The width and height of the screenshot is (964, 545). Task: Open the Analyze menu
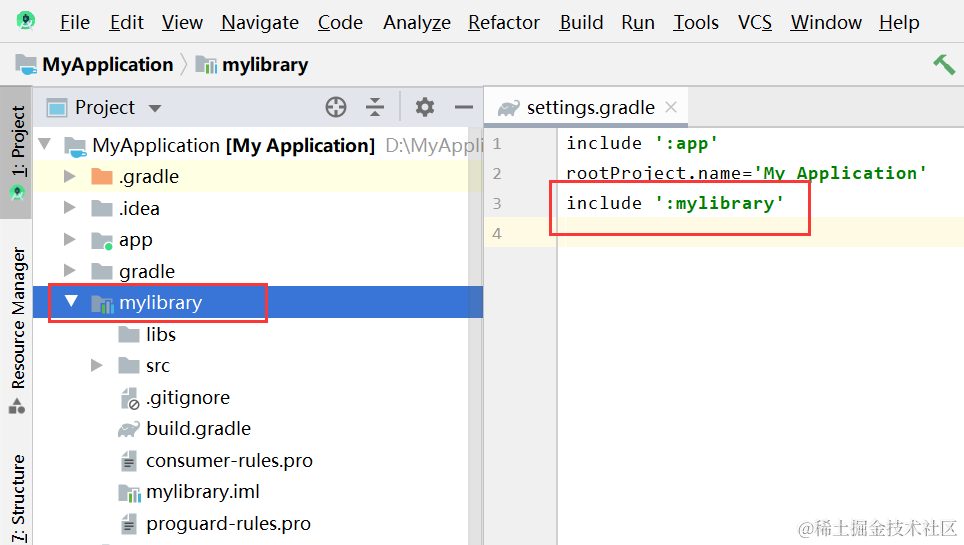pyautogui.click(x=417, y=23)
